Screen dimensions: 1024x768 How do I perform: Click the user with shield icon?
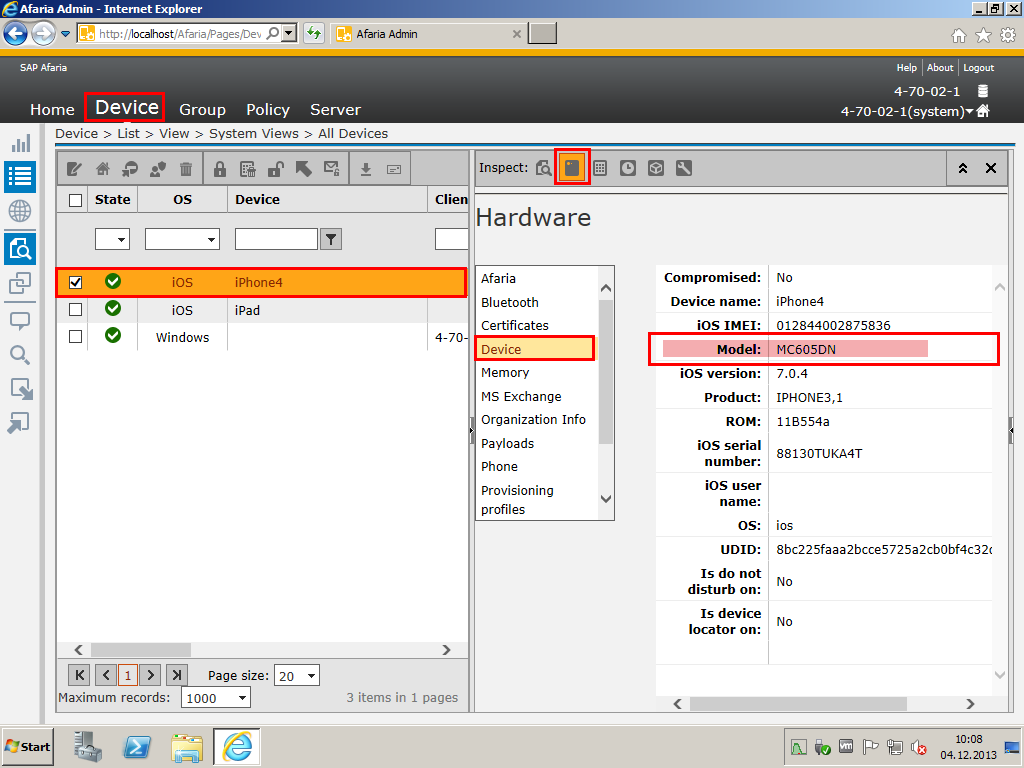157,169
